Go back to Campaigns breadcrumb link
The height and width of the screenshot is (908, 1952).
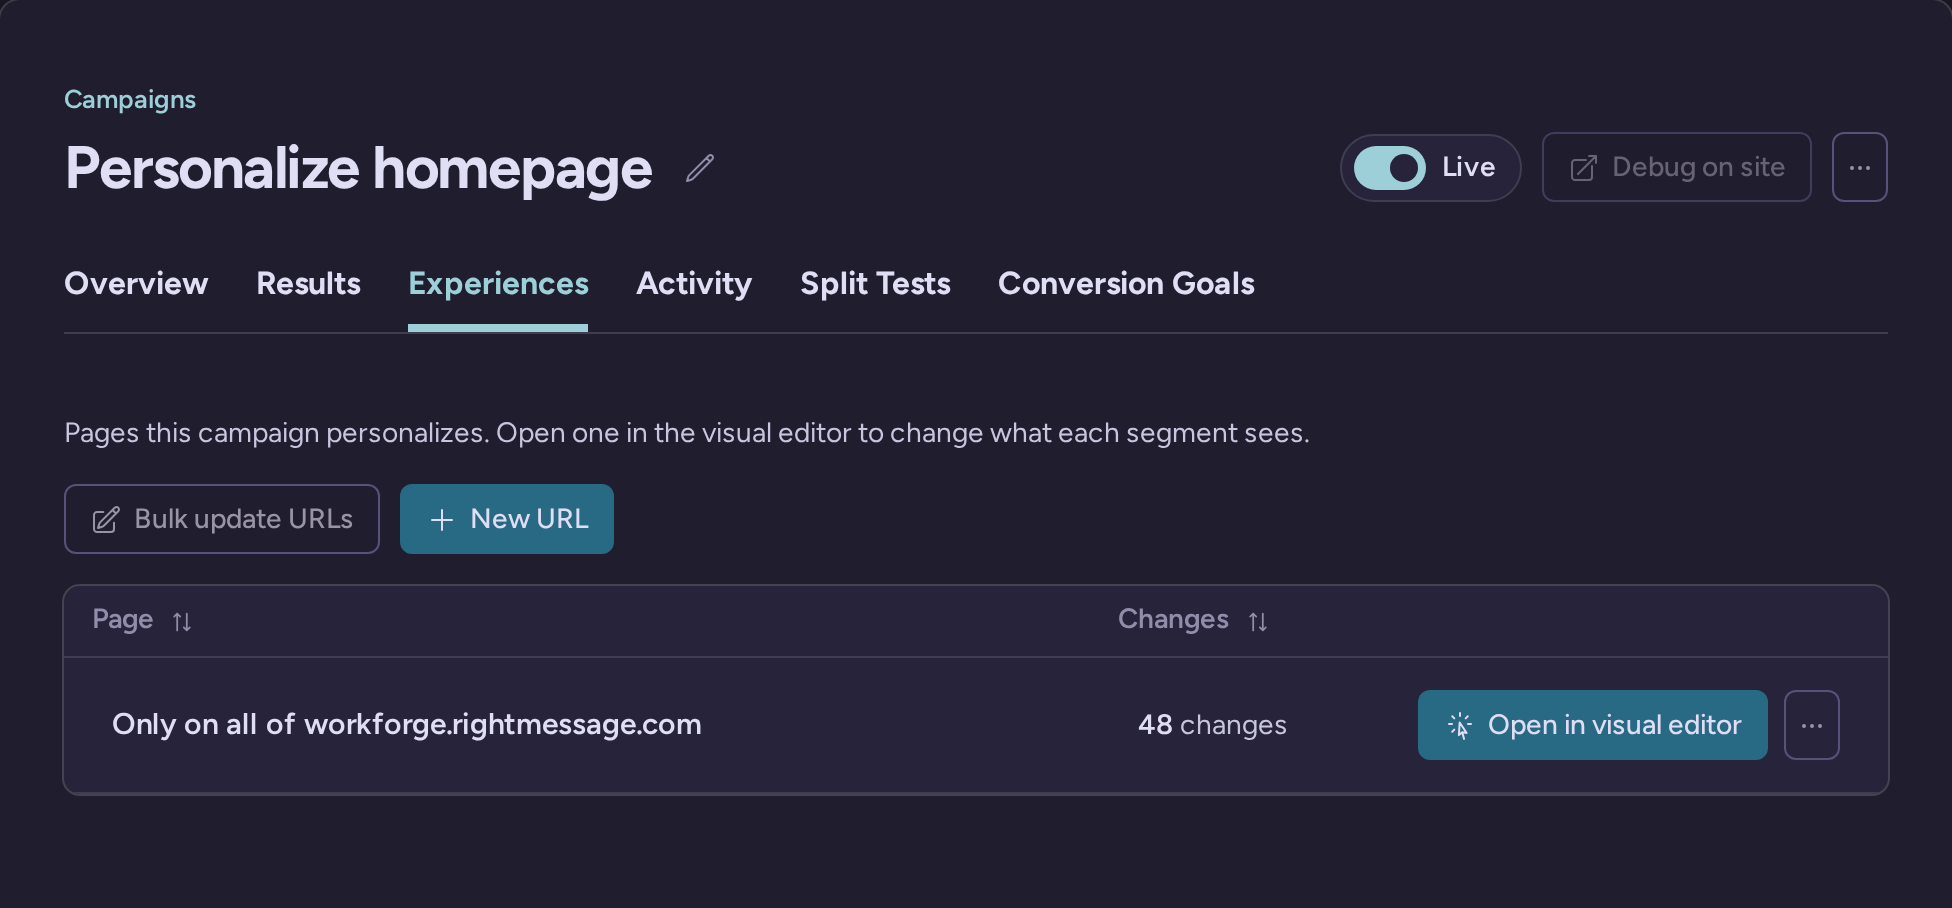[130, 99]
